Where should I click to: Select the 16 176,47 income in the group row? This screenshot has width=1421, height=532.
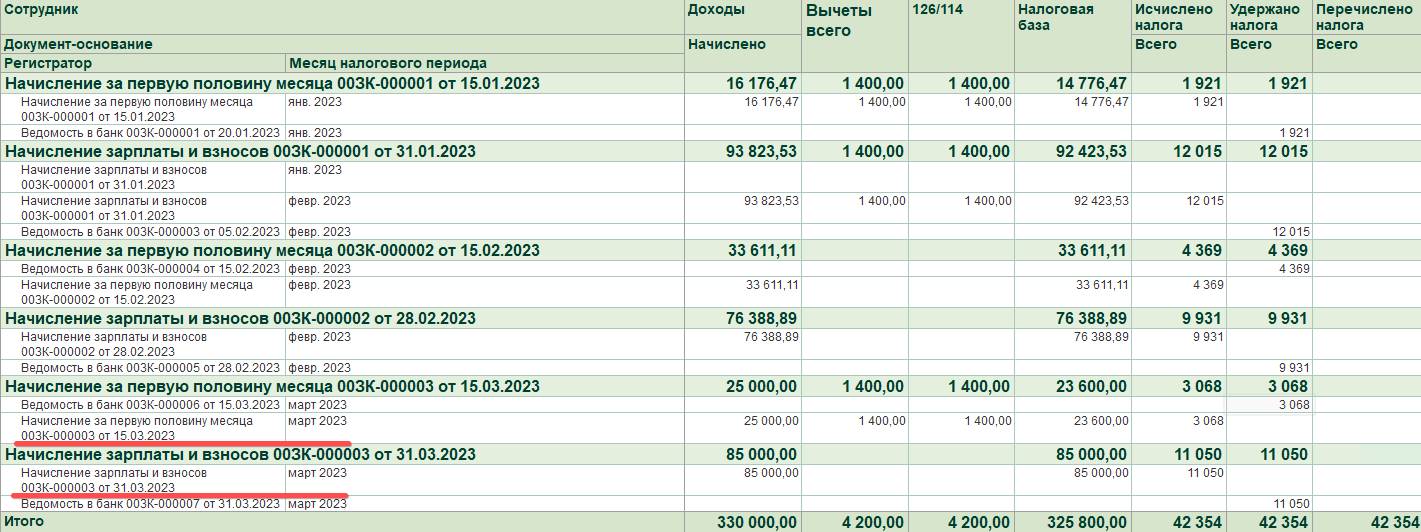[x=762, y=84]
